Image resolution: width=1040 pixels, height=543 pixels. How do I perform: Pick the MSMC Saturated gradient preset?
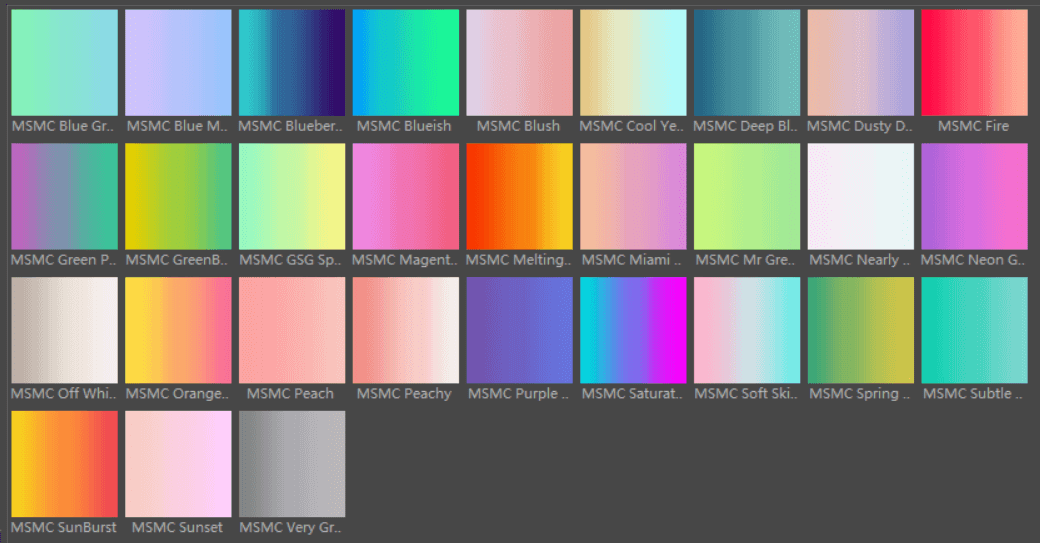633,330
